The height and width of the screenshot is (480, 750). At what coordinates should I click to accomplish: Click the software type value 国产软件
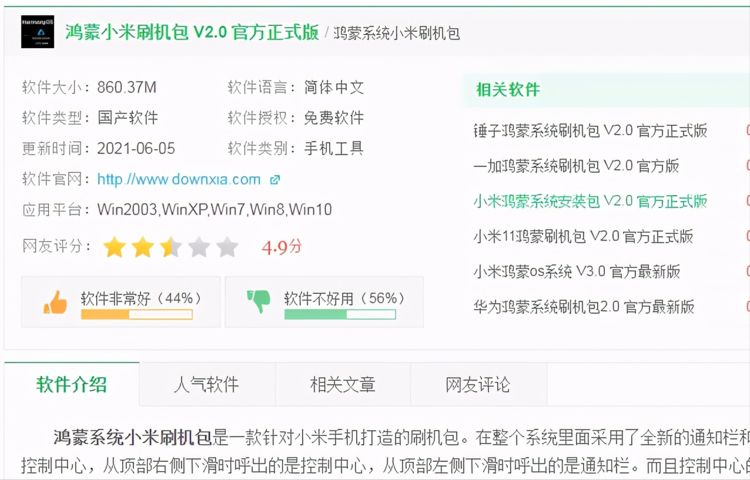point(128,118)
